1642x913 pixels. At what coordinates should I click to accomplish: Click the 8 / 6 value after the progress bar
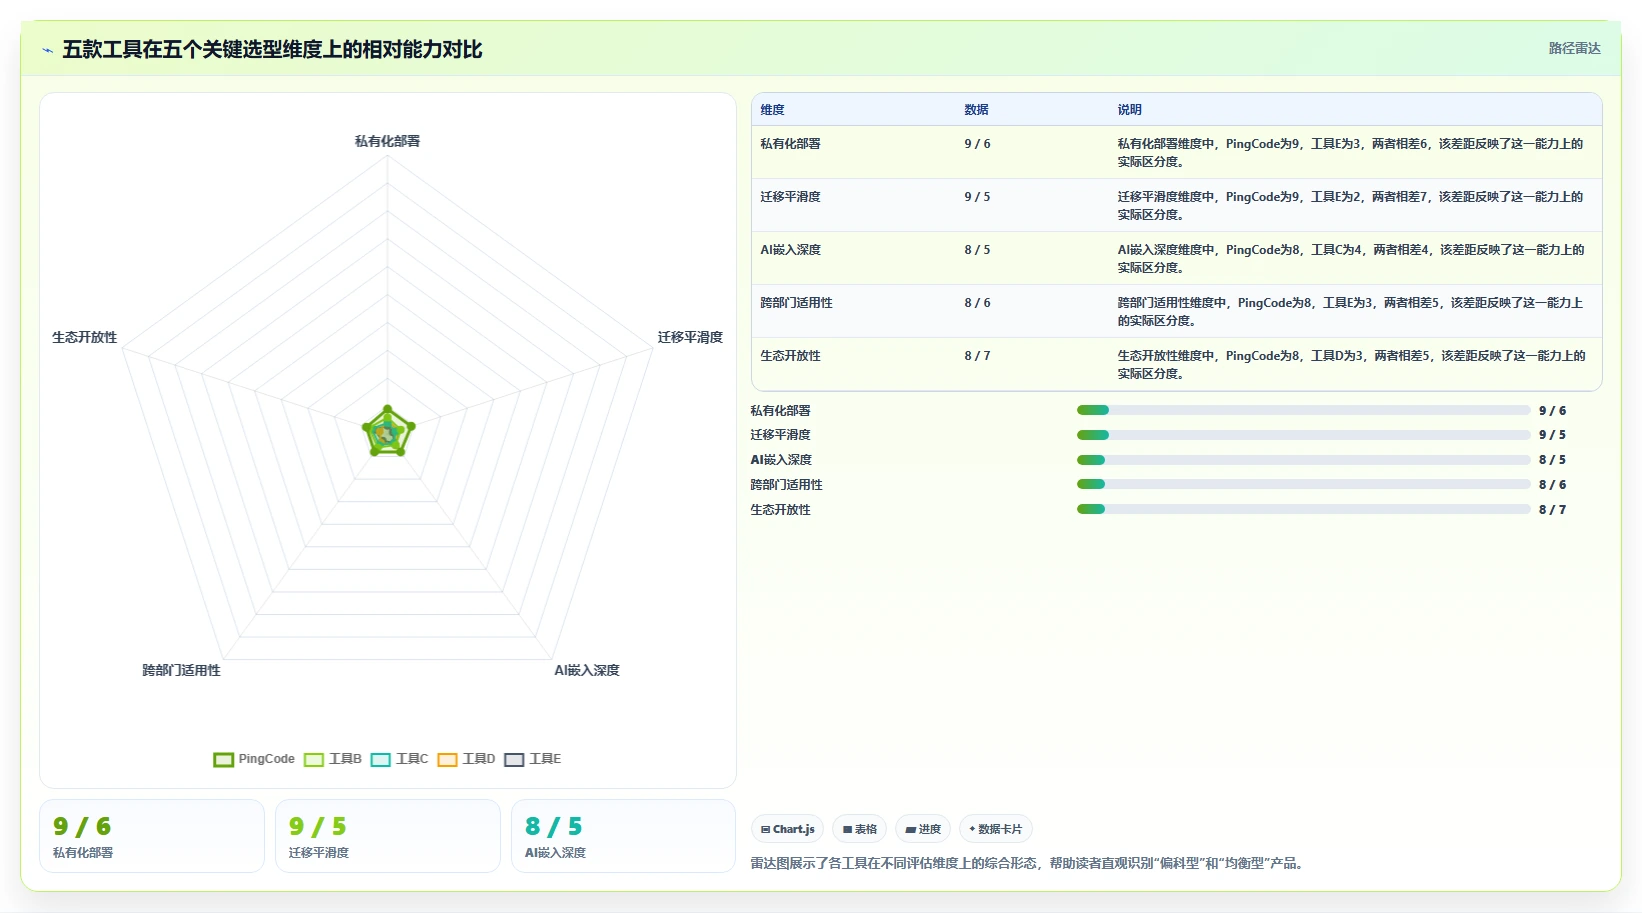(1552, 485)
